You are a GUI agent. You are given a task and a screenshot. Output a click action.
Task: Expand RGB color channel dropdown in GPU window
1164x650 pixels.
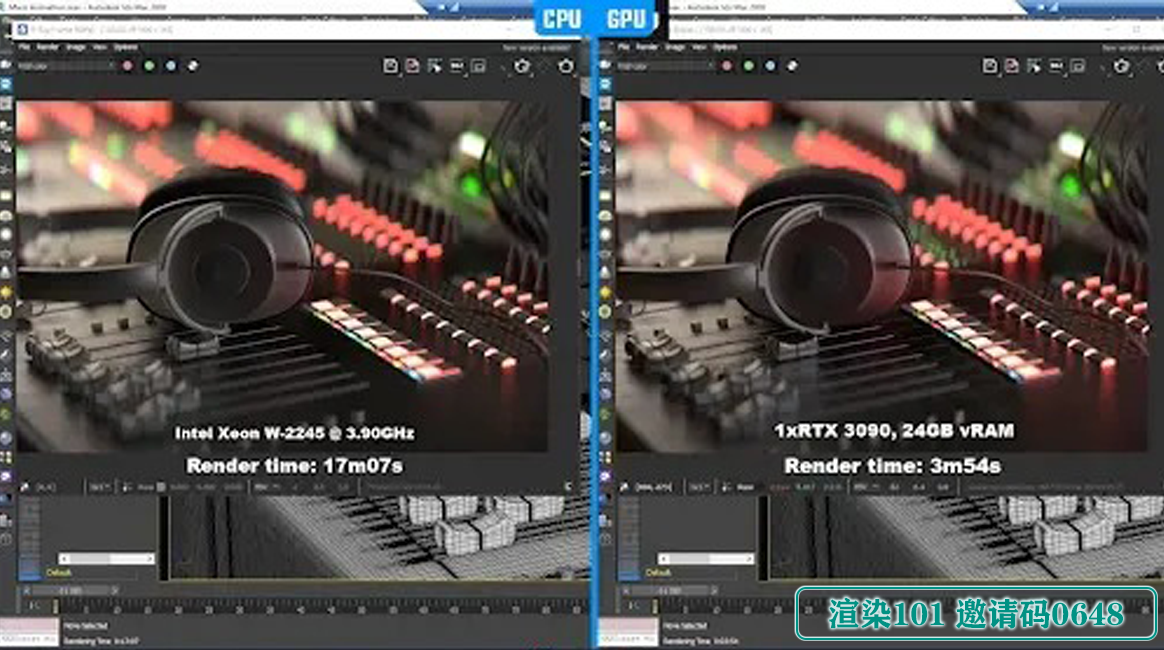665,66
